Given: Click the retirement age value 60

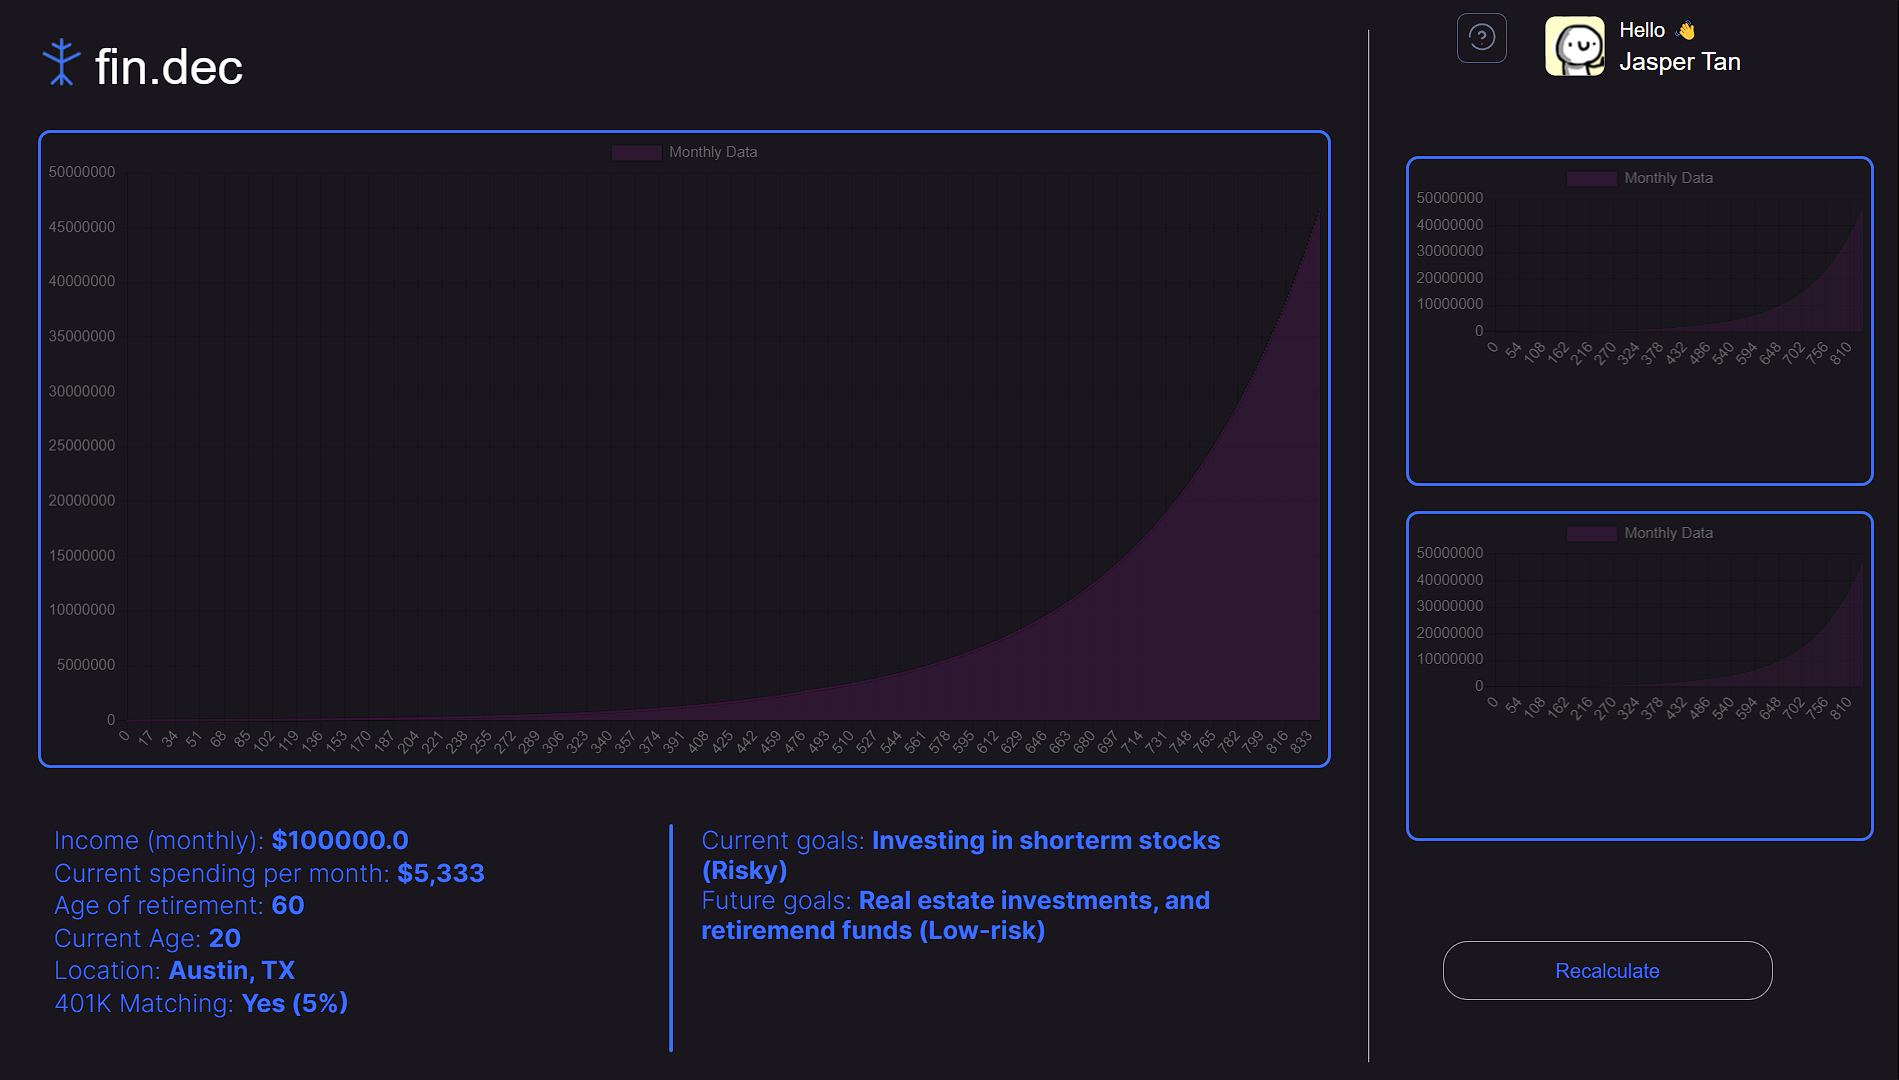Looking at the screenshot, I should [287, 906].
